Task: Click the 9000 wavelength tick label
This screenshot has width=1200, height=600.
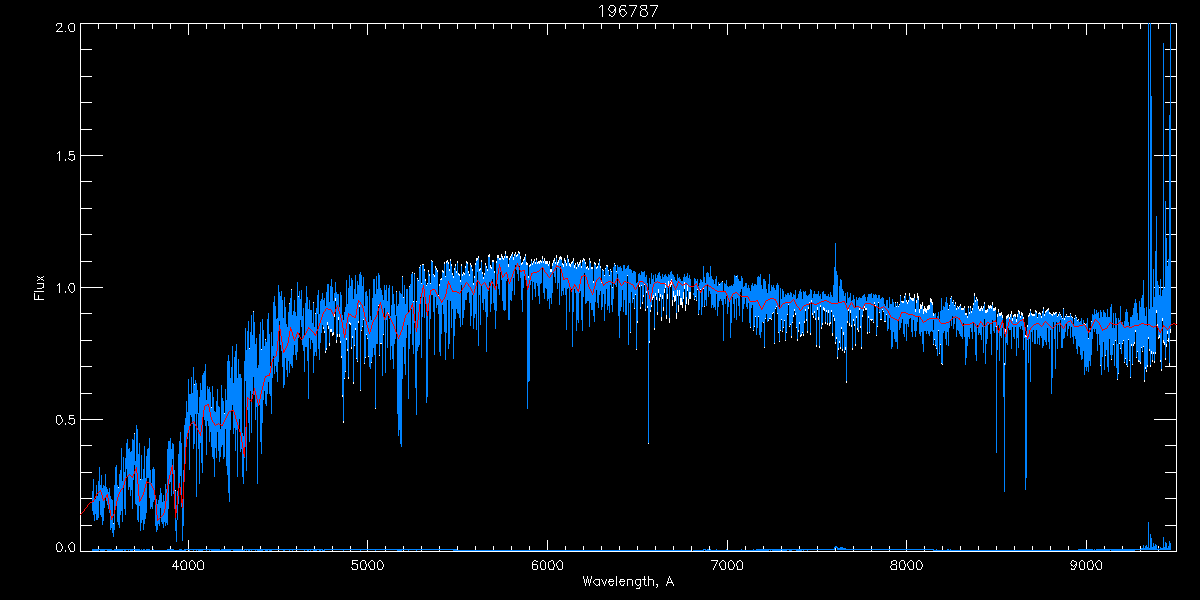Action: click(x=1087, y=564)
